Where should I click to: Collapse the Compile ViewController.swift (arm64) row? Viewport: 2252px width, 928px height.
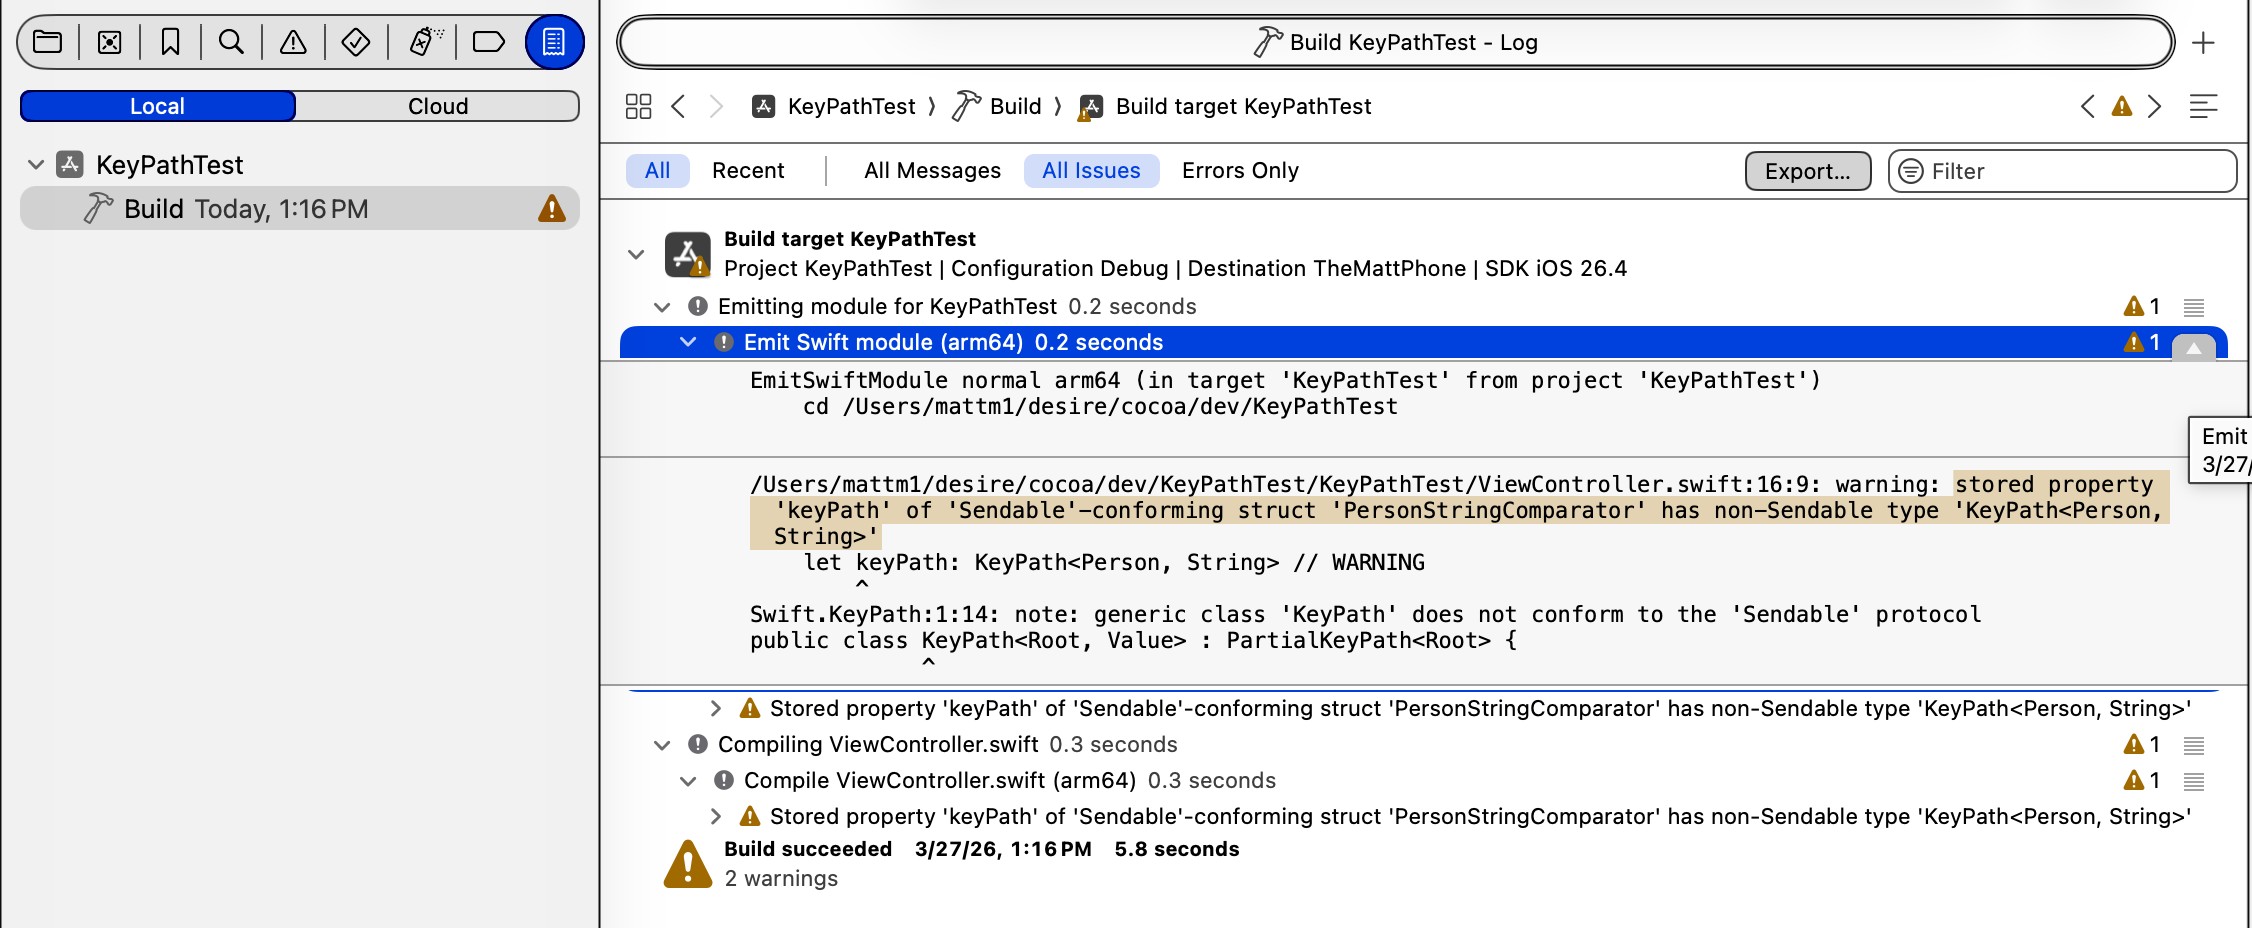tap(688, 780)
